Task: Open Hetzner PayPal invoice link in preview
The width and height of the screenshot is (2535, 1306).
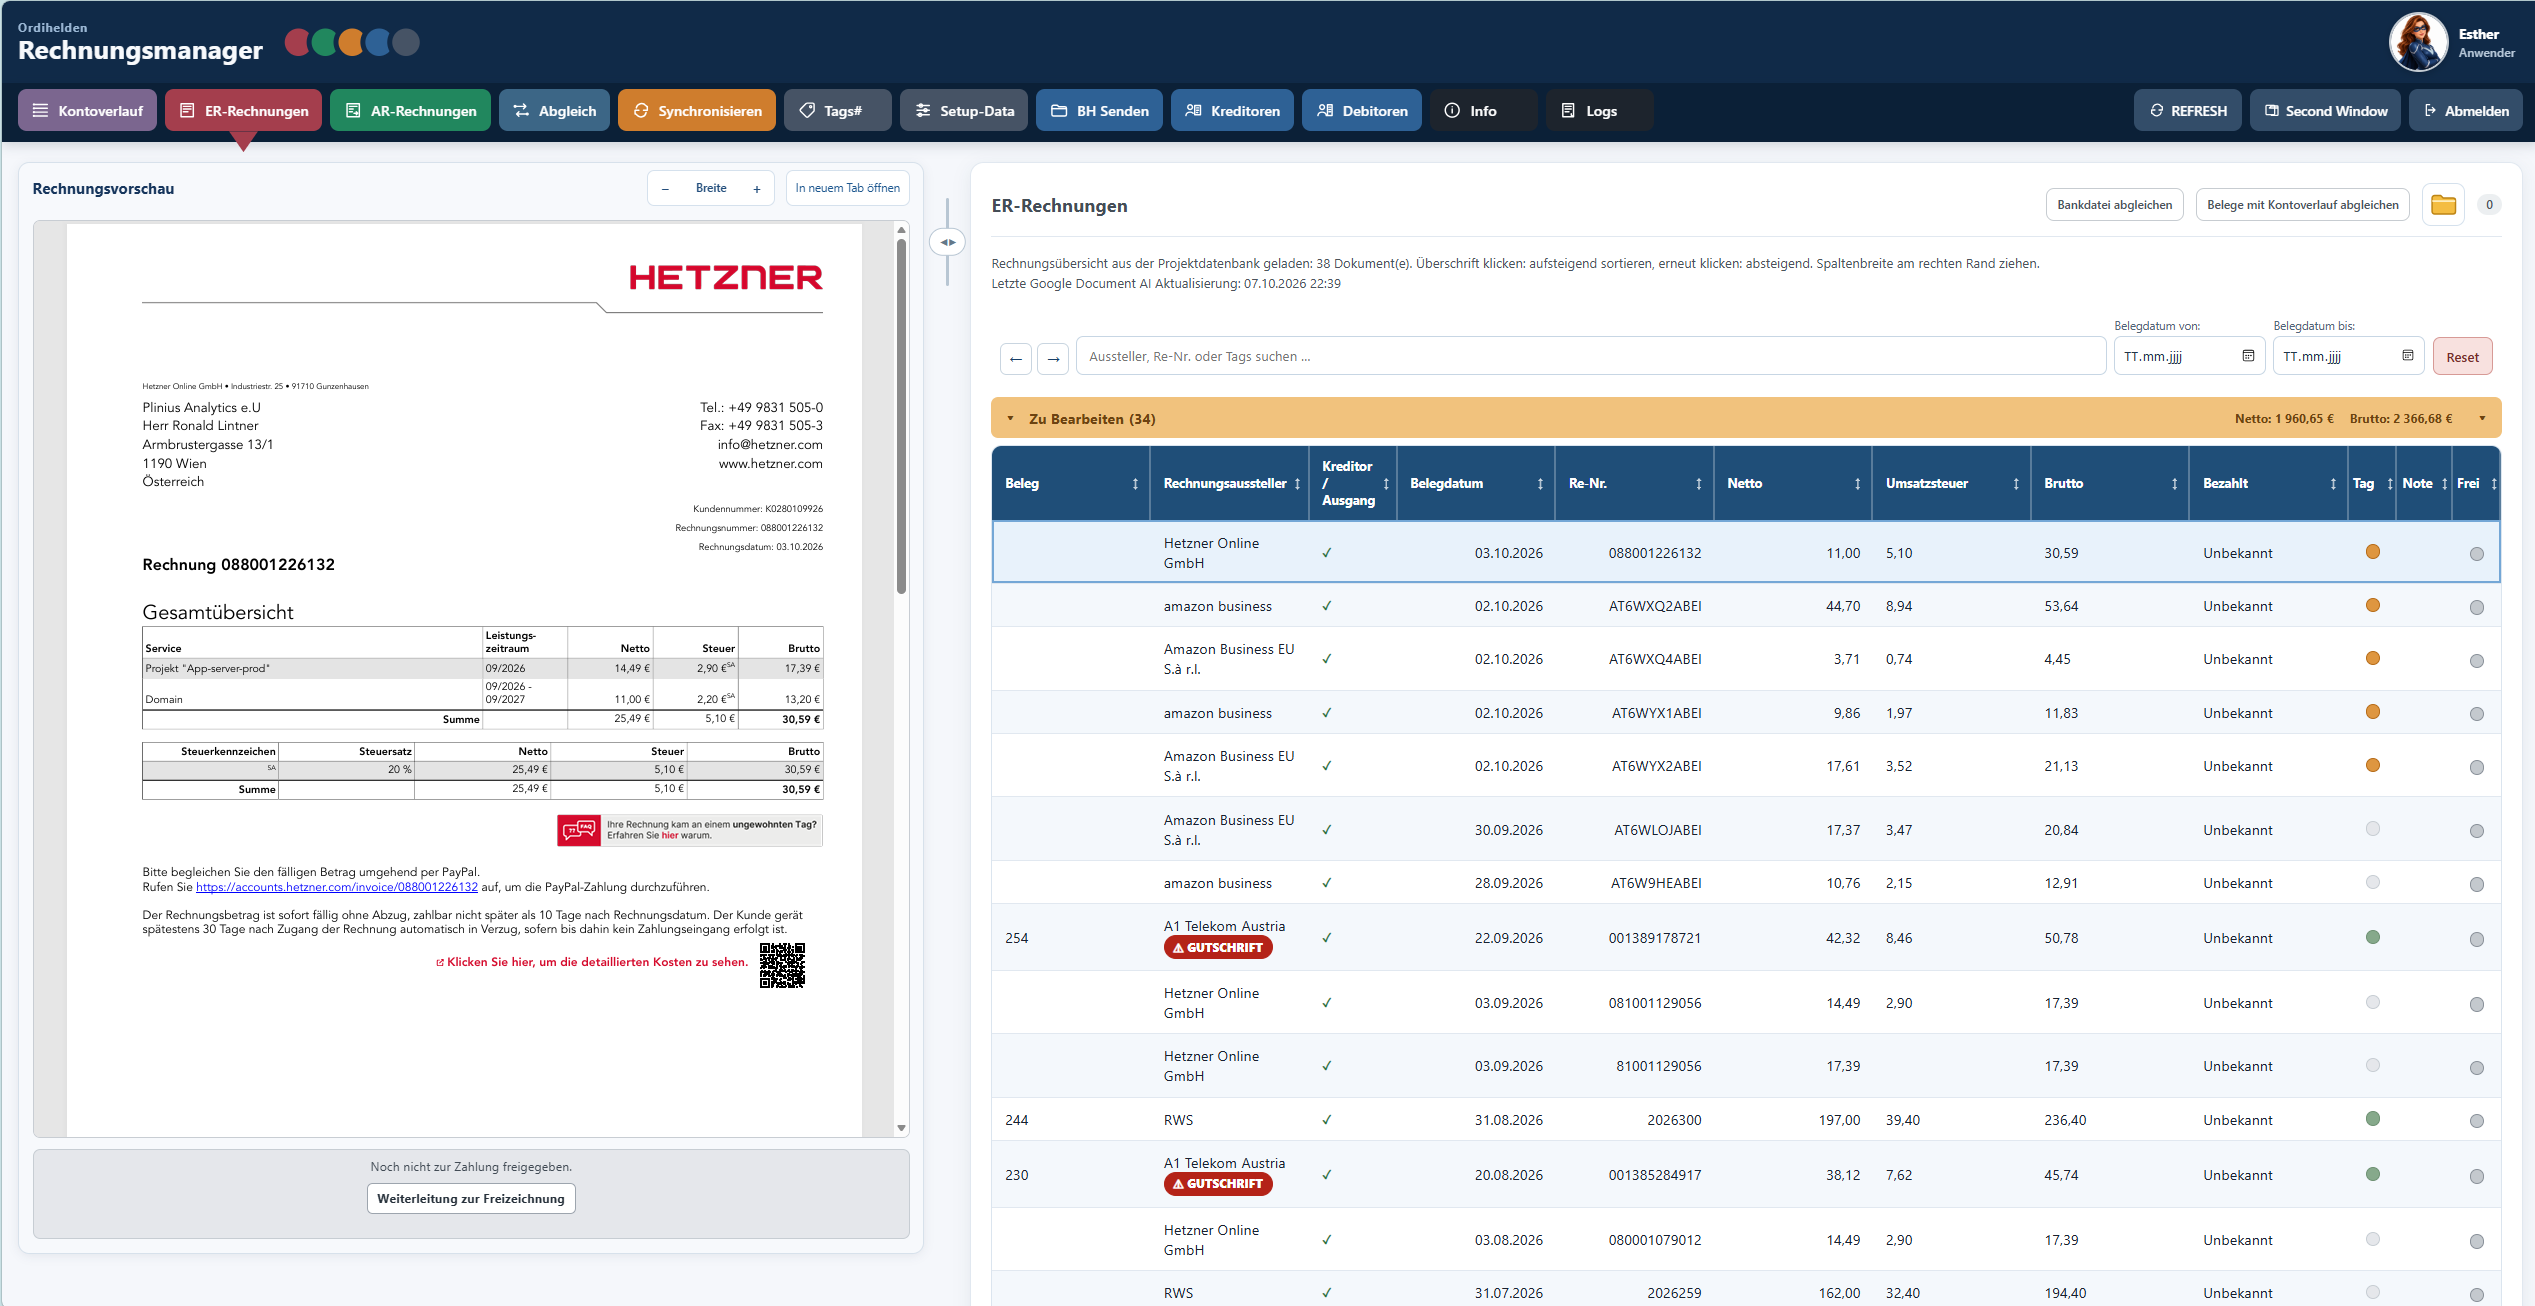Action: coord(336,888)
